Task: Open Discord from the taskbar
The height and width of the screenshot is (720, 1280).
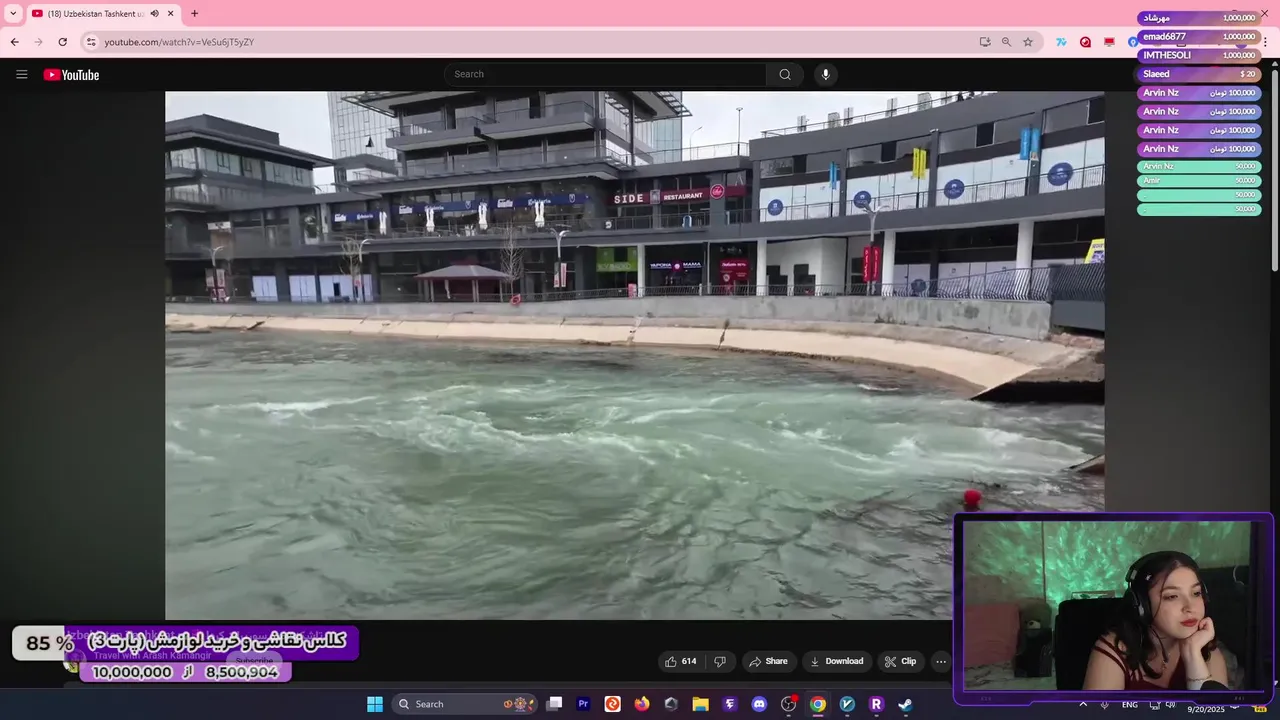Action: pyautogui.click(x=759, y=704)
